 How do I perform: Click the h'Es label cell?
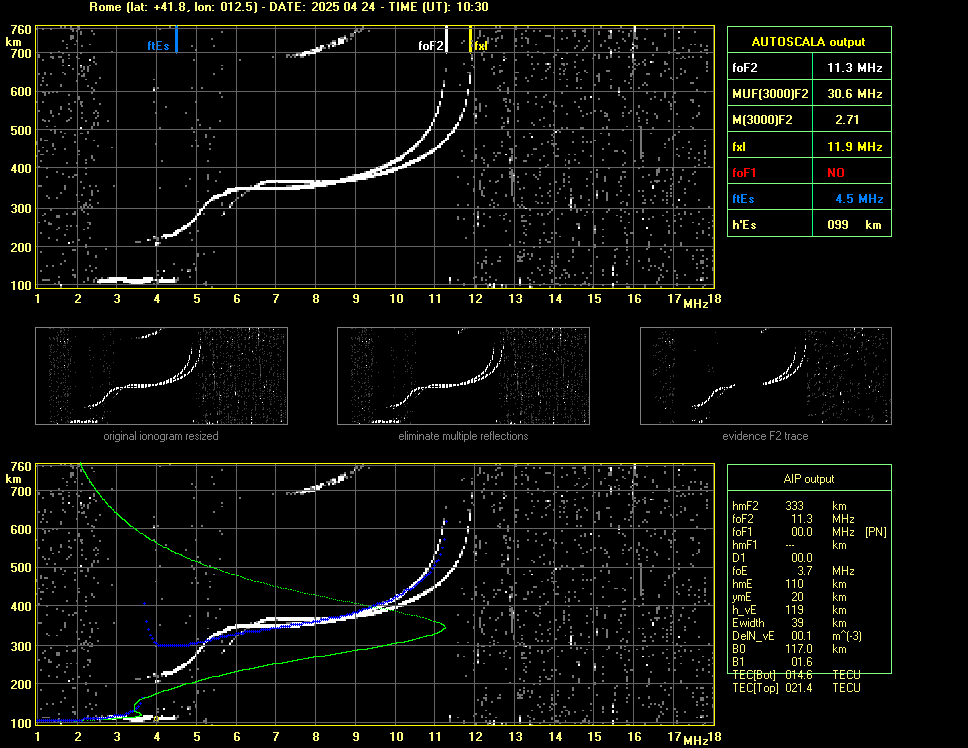770,225
